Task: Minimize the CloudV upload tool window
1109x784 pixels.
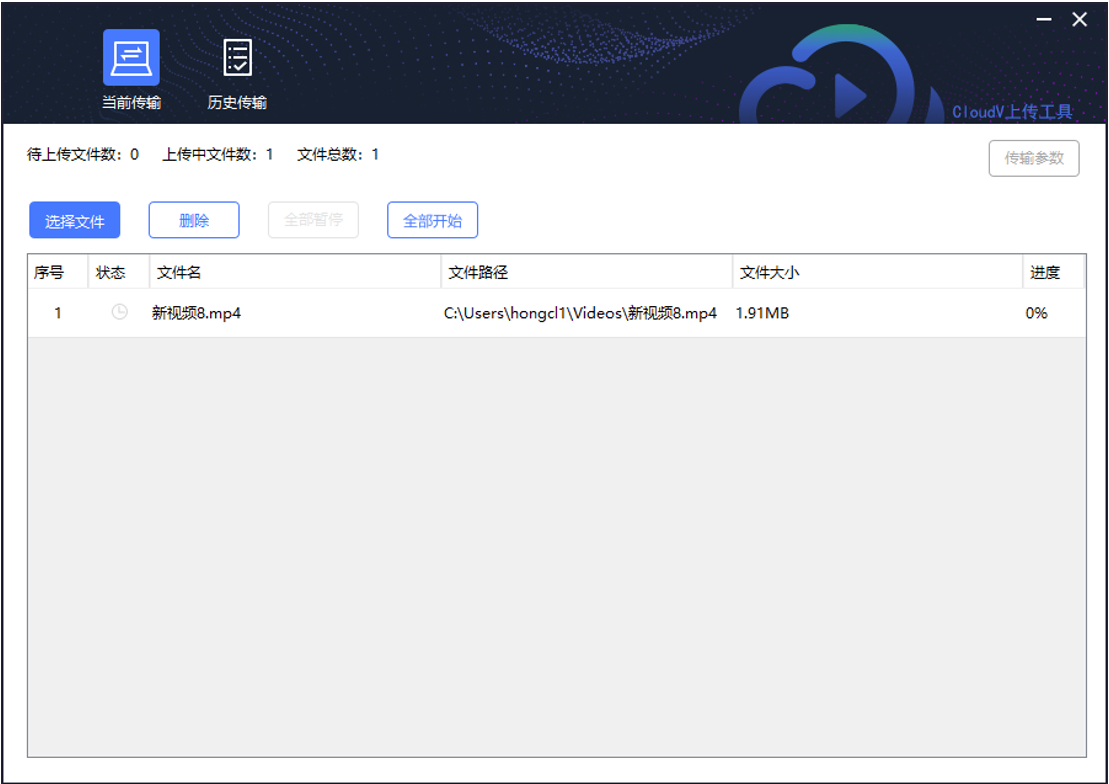Action: pyautogui.click(x=1044, y=19)
